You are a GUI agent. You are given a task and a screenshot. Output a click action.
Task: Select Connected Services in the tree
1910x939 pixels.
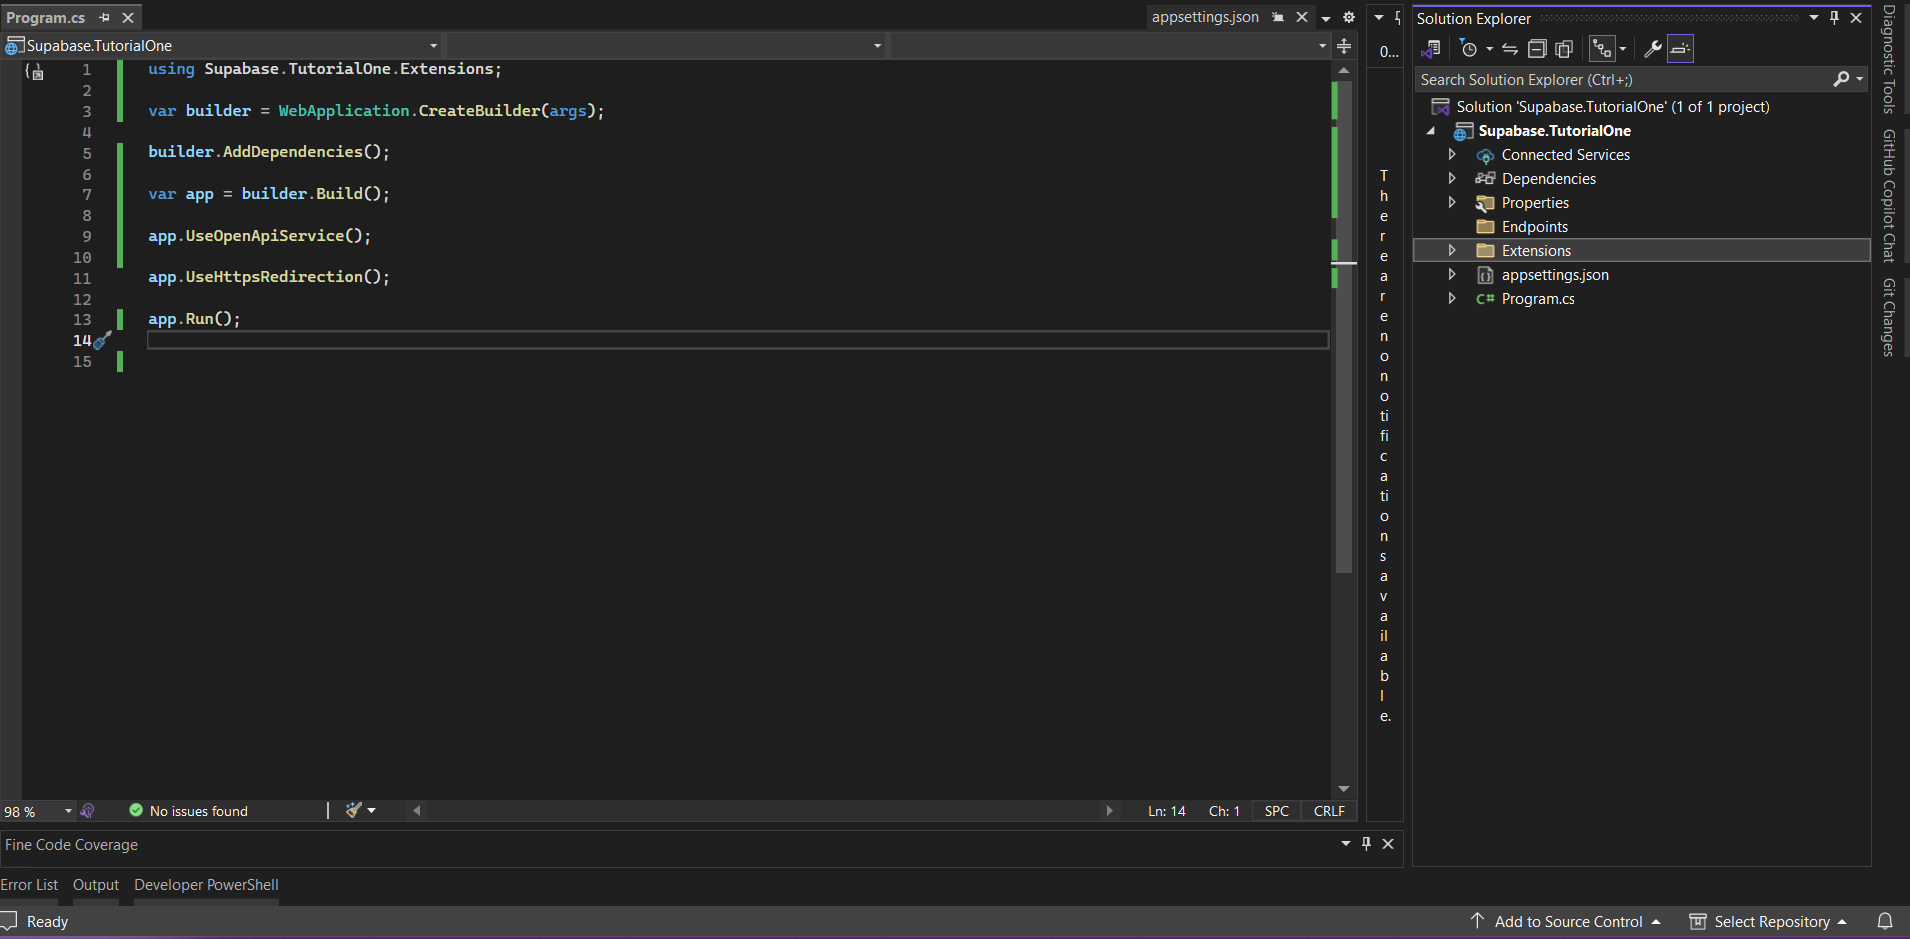tap(1565, 155)
